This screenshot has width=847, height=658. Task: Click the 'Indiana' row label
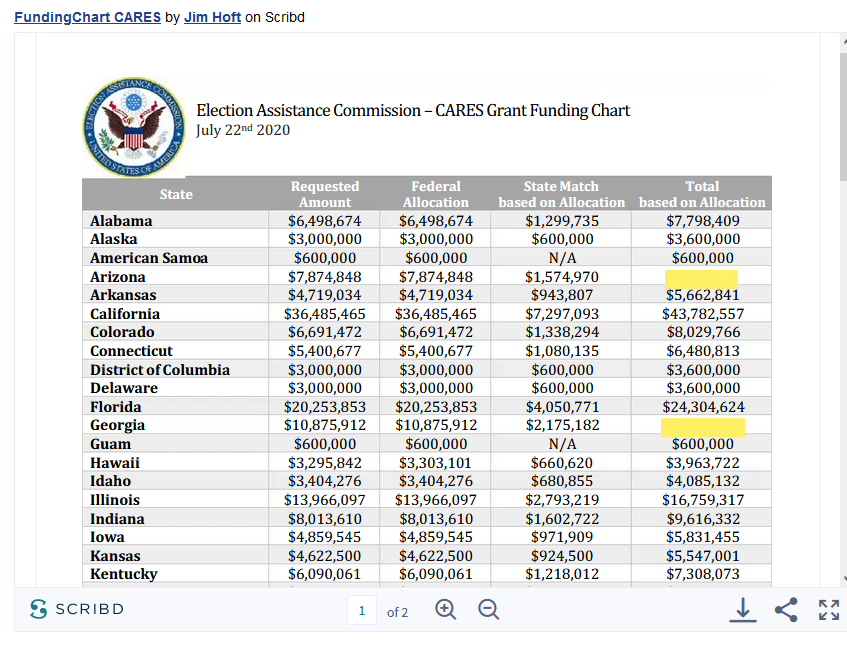[x=117, y=519]
